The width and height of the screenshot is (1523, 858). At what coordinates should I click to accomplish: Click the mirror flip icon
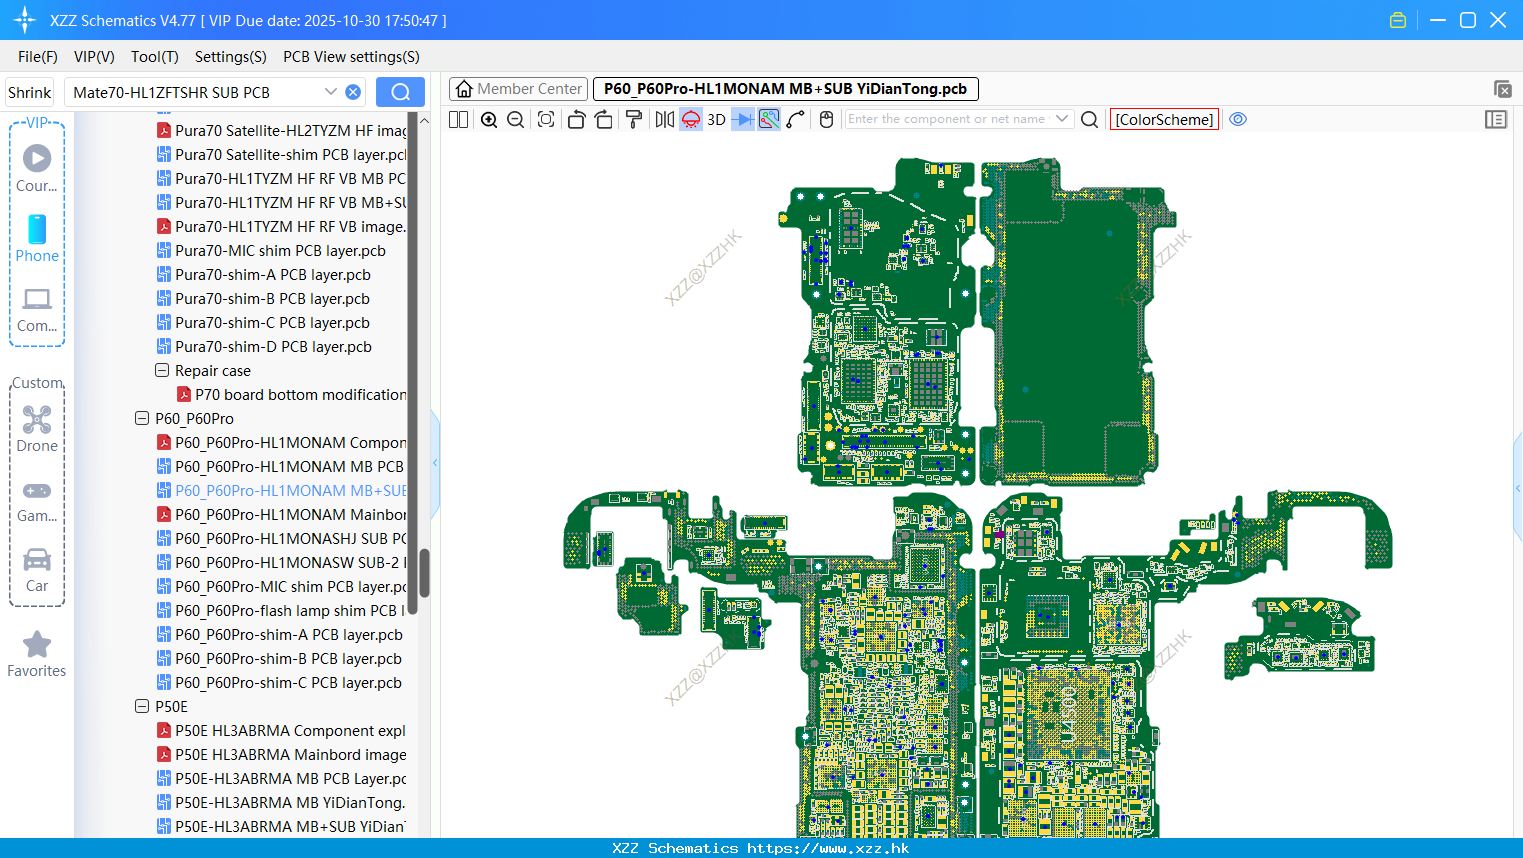(x=665, y=119)
